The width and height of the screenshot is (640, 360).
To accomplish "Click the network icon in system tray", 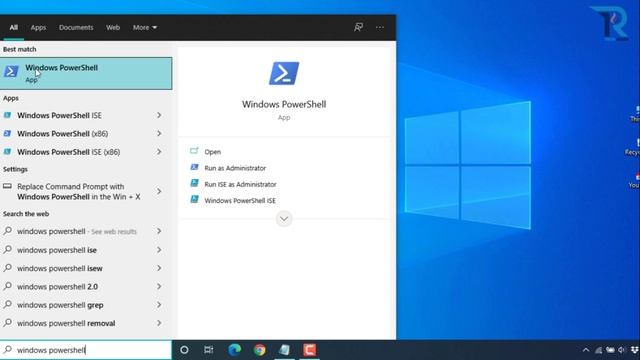I will pyautogui.click(x=598, y=350).
